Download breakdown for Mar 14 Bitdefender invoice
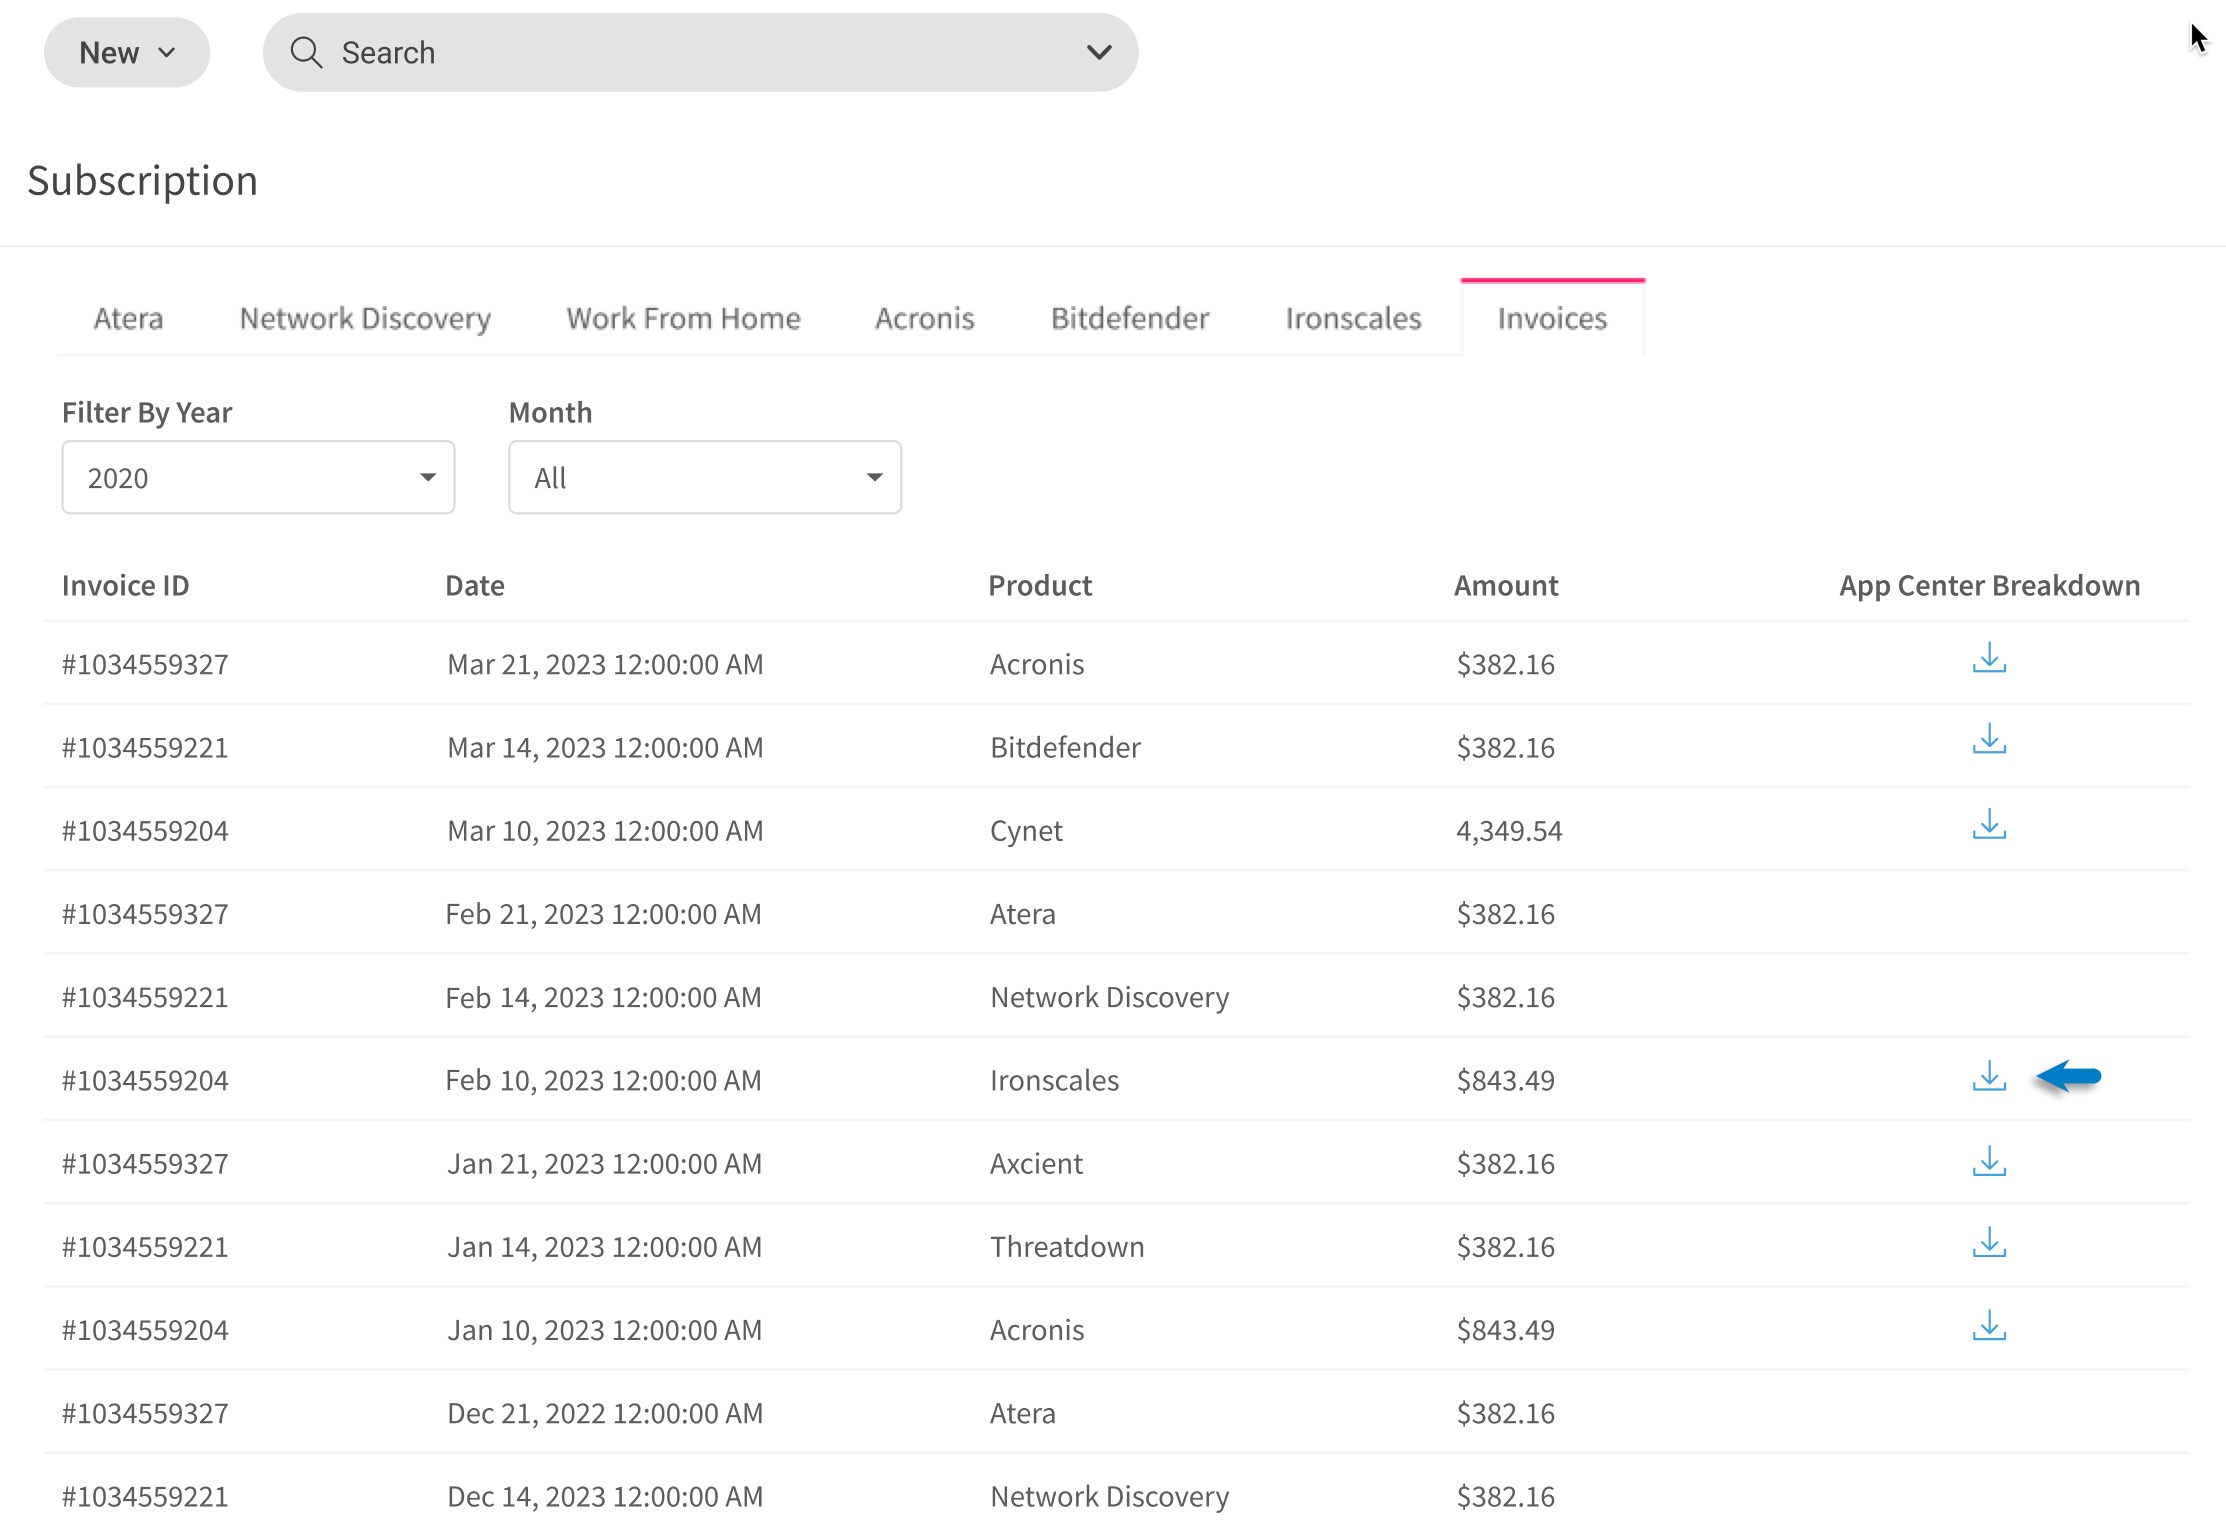Image resolution: width=2226 pixels, height=1532 pixels. (1989, 740)
